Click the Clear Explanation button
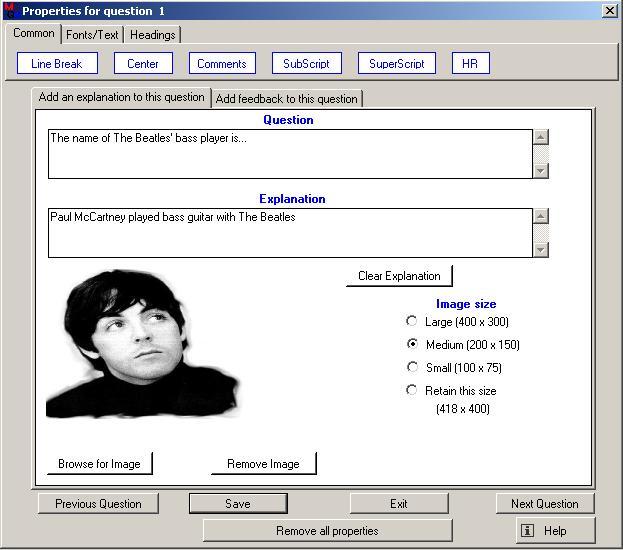The width and height of the screenshot is (623, 550). [x=399, y=276]
